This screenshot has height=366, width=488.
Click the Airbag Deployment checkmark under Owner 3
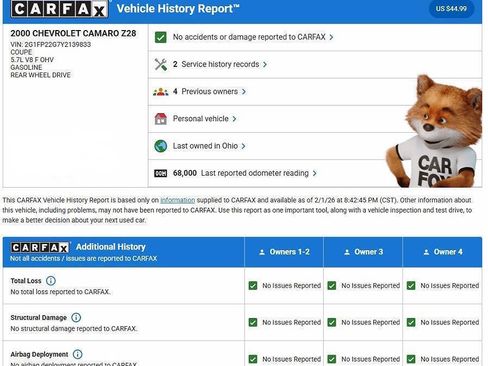(332, 359)
